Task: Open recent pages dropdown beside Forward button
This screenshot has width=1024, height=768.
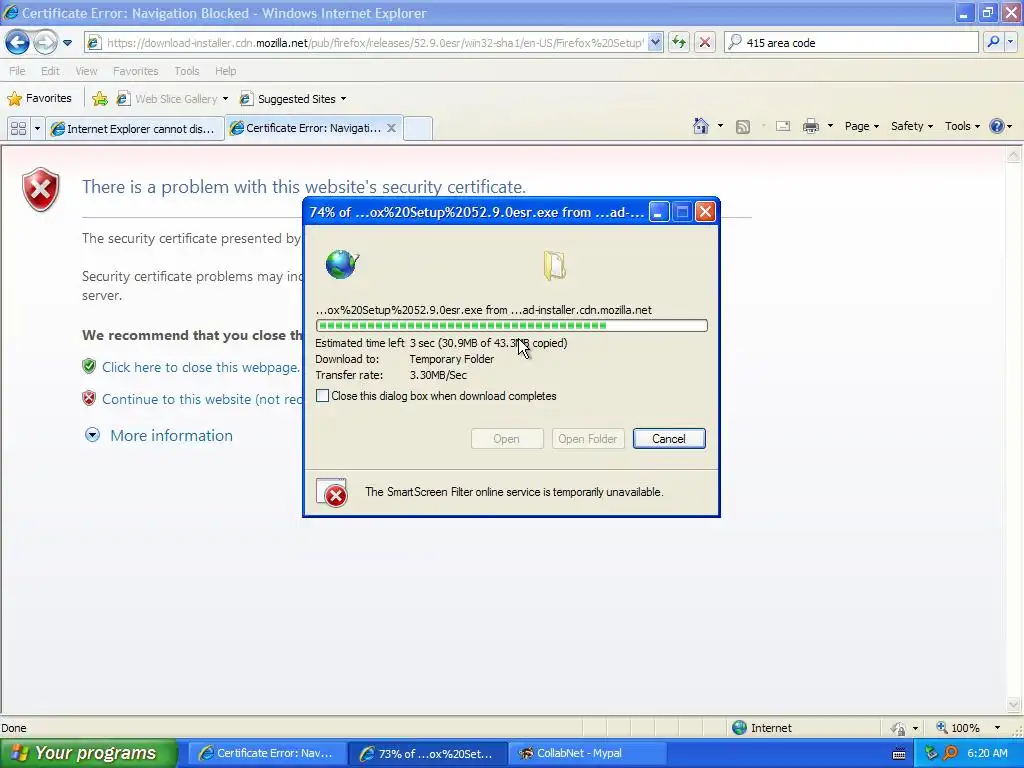Action: click(67, 43)
